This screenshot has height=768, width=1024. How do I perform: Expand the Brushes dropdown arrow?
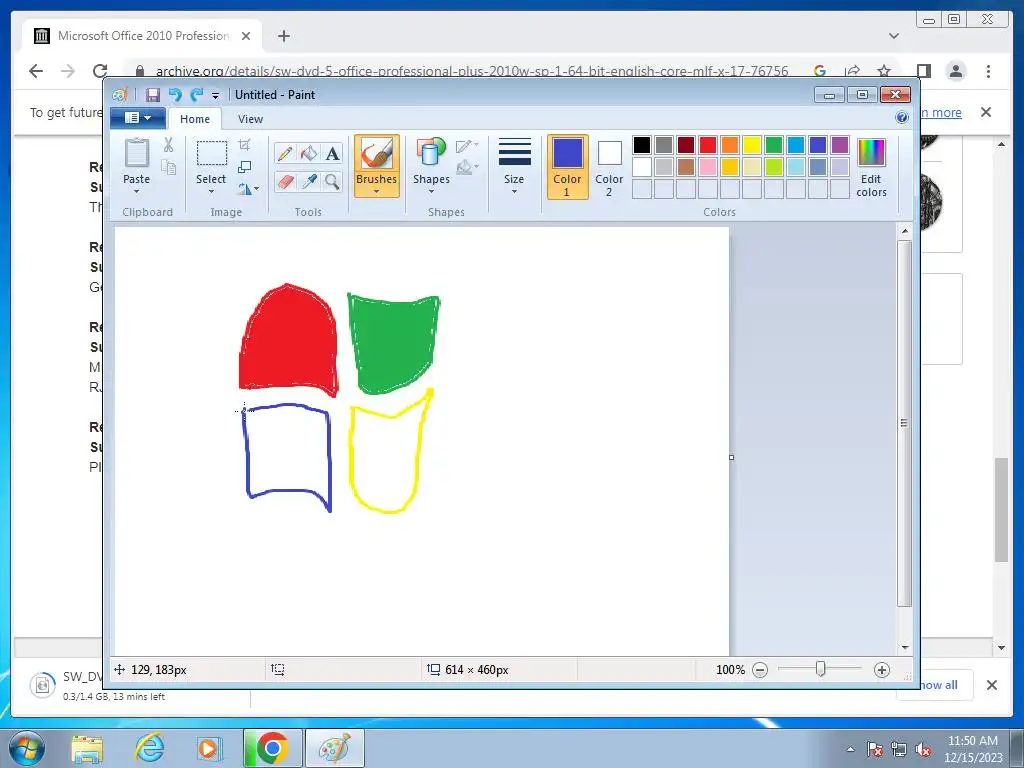pyautogui.click(x=377, y=191)
